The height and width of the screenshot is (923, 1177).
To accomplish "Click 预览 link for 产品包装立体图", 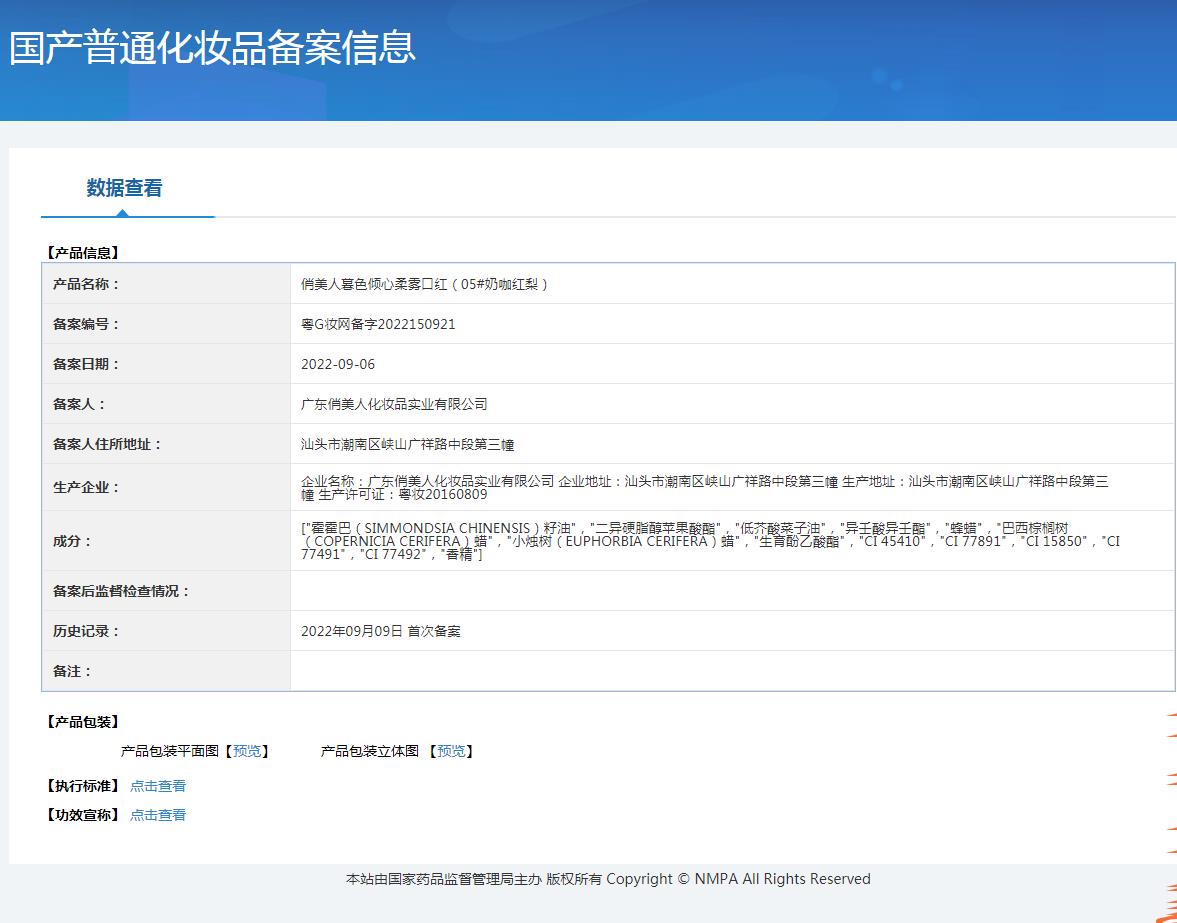I will point(451,751).
